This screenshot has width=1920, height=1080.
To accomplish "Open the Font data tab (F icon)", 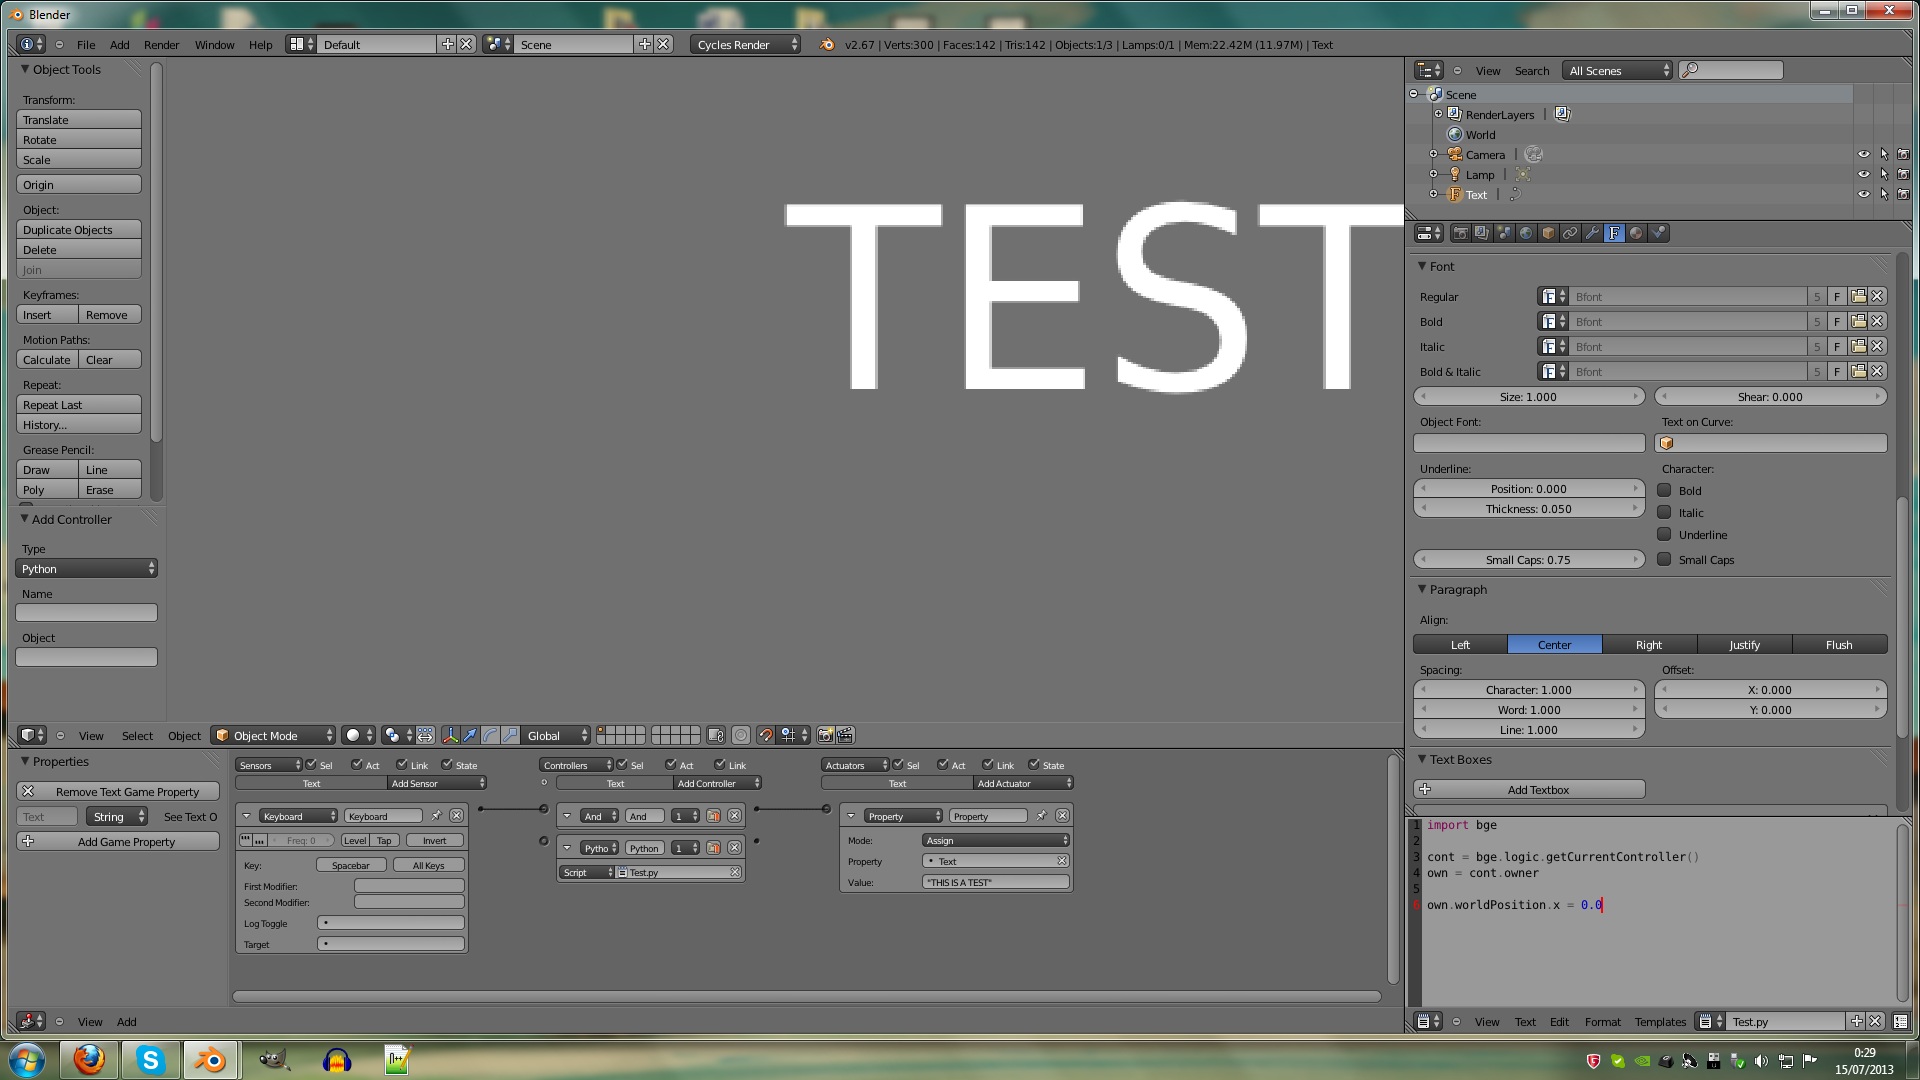I will (1614, 233).
